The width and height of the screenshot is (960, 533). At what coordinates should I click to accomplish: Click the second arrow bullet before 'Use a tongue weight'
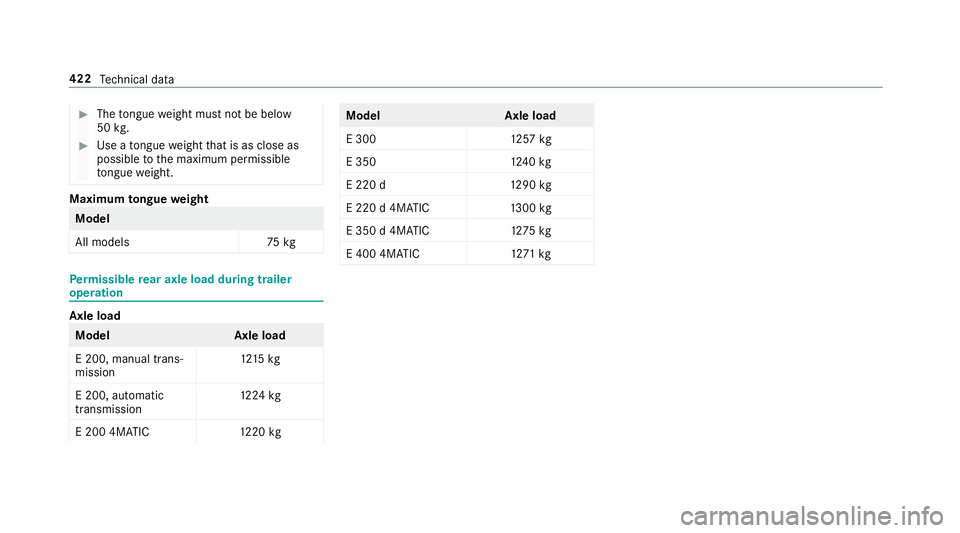[84, 146]
